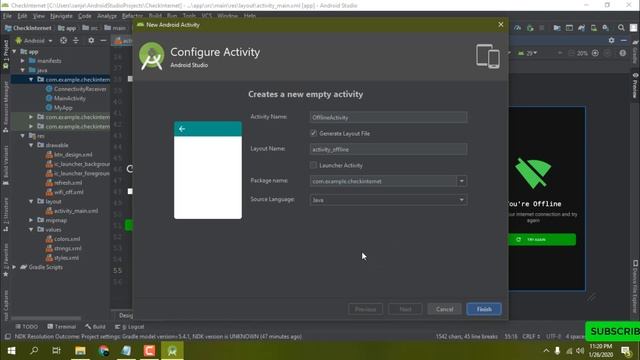640x360 pixels.
Task: Collapse the app module tree node
Action: (14, 51)
